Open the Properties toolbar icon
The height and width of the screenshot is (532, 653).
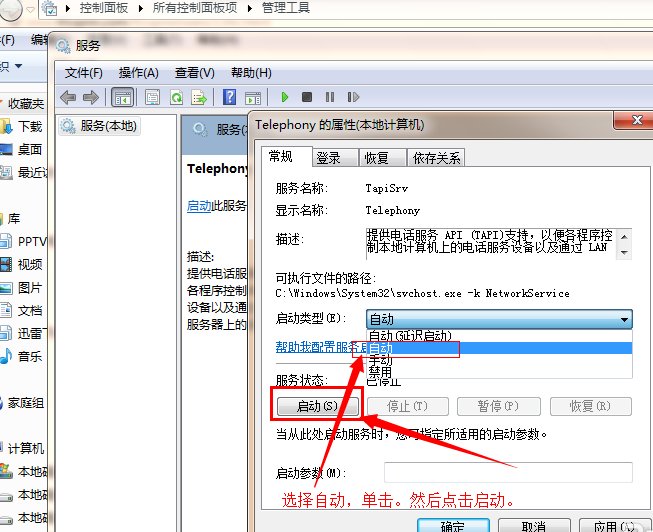coord(152,97)
